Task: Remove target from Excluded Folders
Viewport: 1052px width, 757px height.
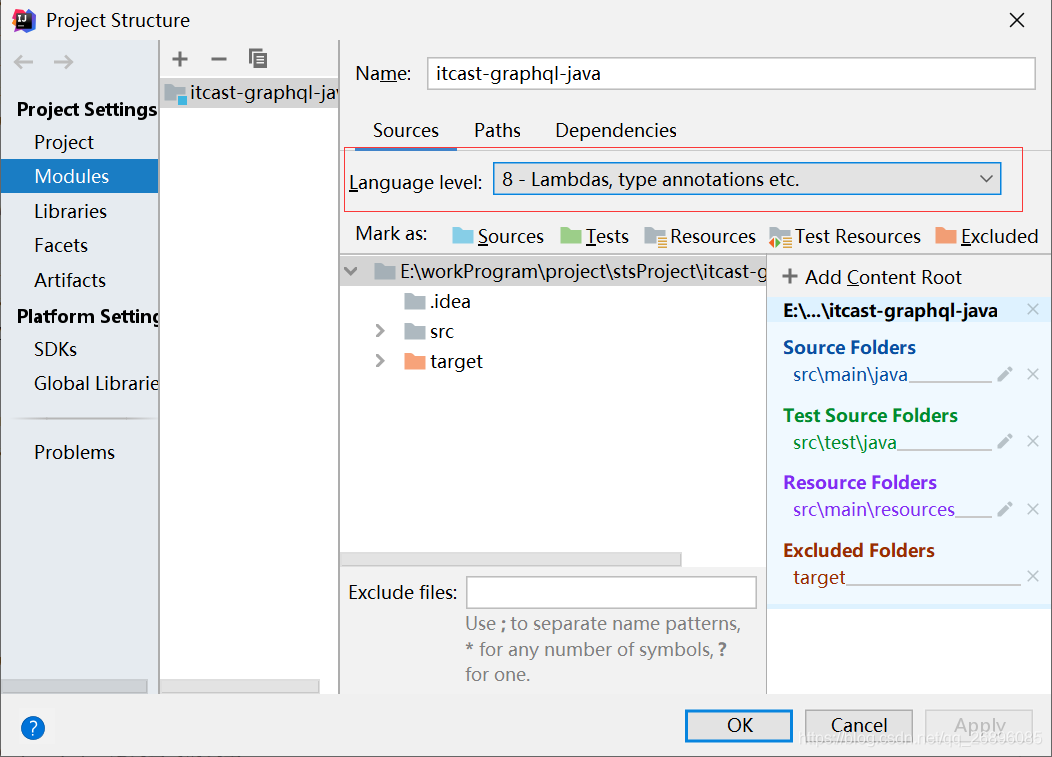Action: point(1033,576)
